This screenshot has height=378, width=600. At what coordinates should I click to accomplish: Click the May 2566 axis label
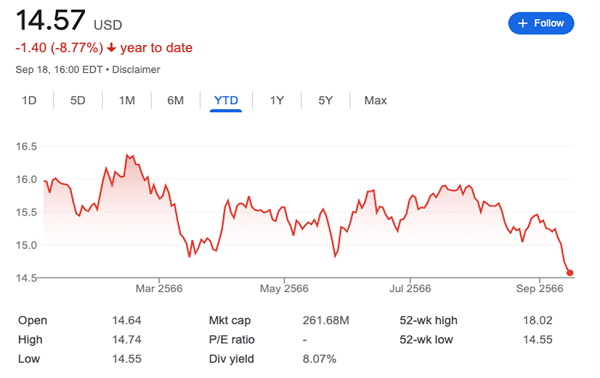point(284,288)
